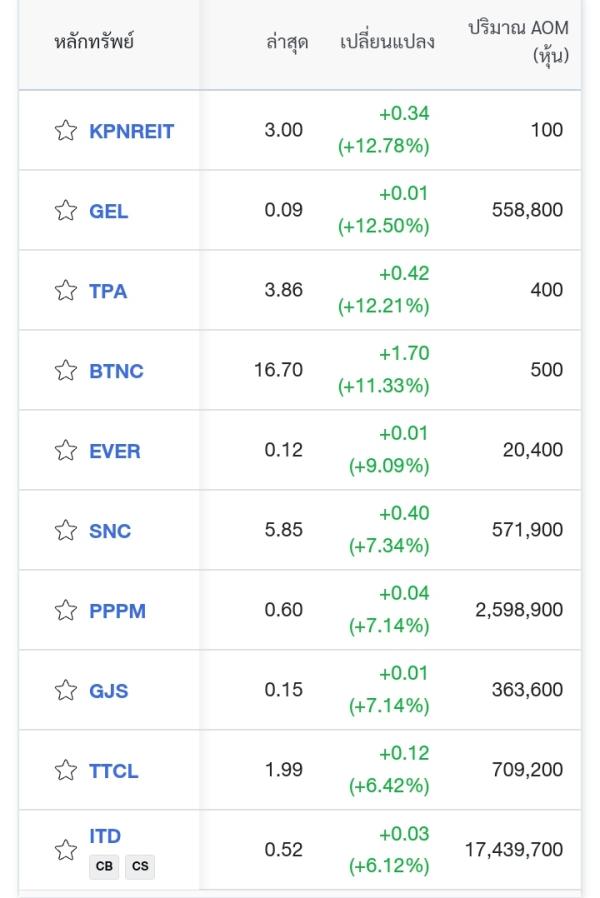Screen dimensions: 600x898
Task: Click the star next to GJS
Action: [x=66, y=690]
